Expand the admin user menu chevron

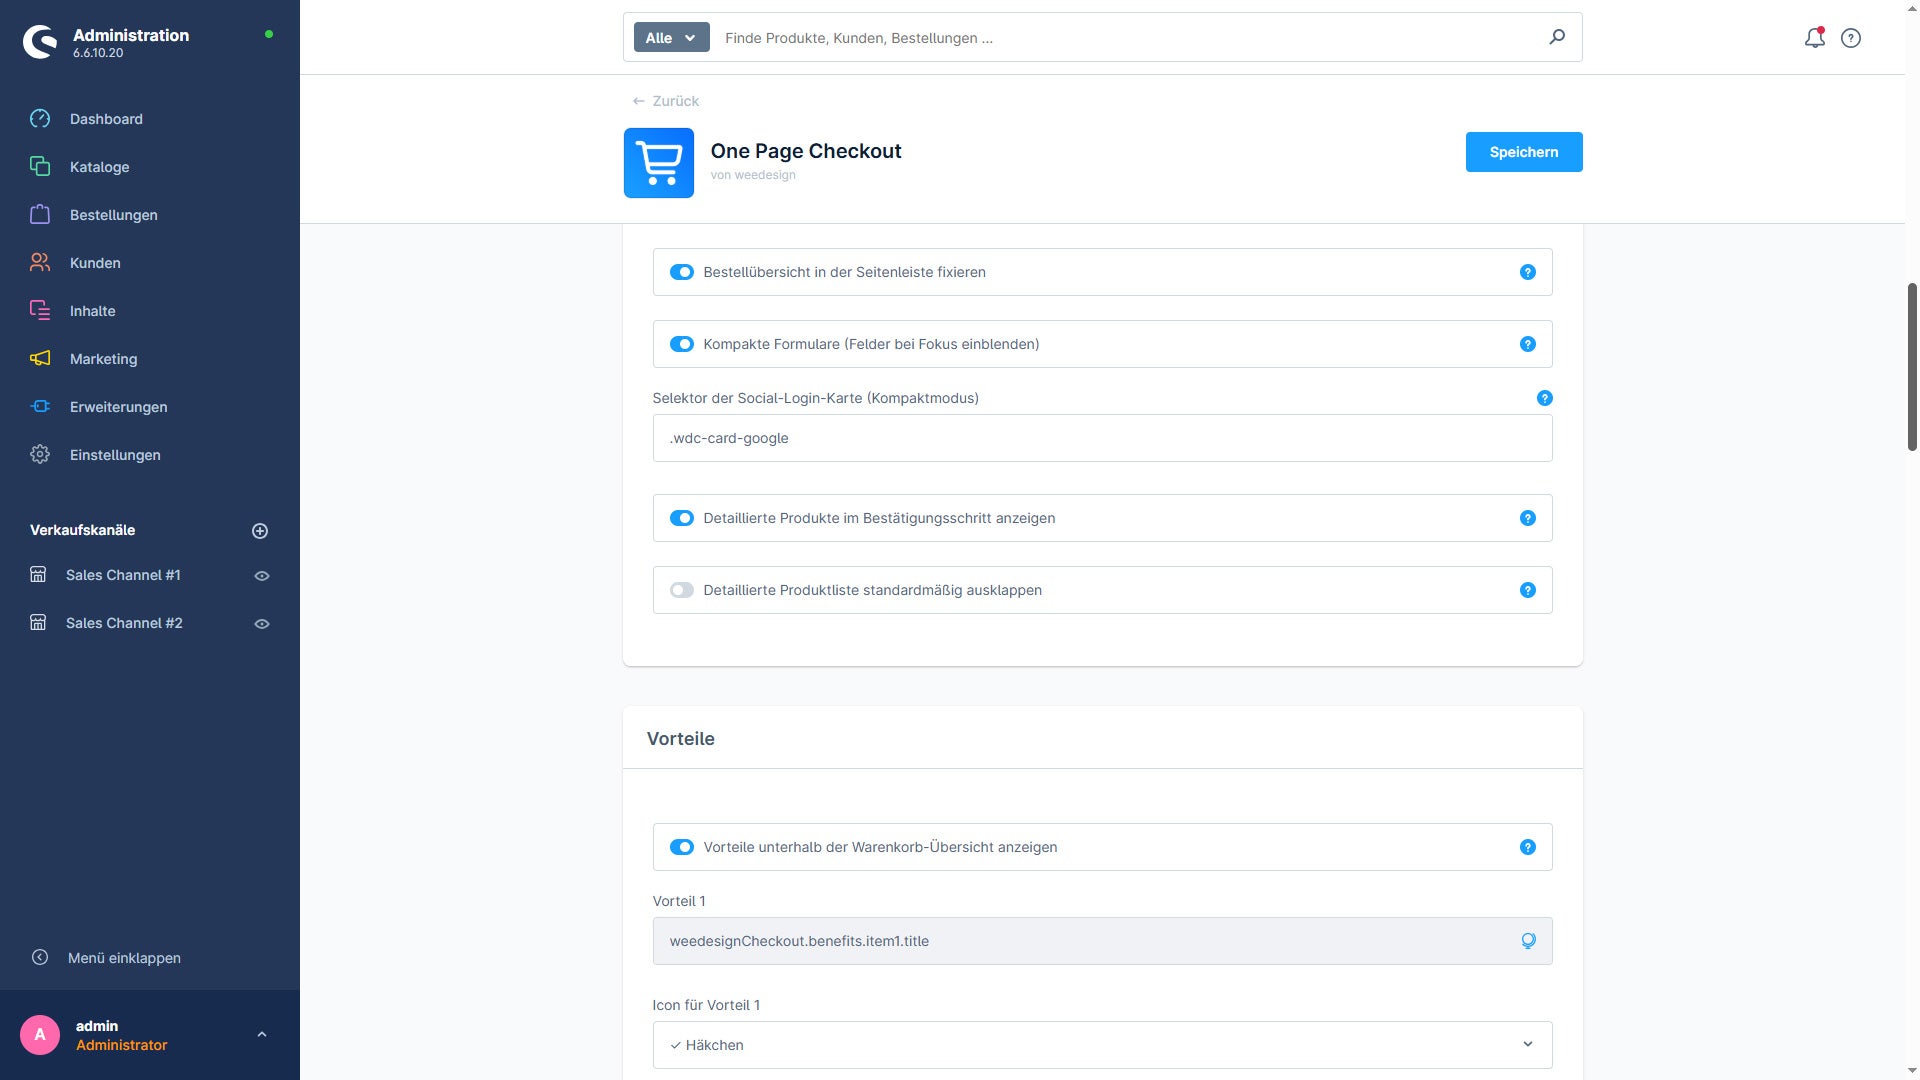(262, 1035)
